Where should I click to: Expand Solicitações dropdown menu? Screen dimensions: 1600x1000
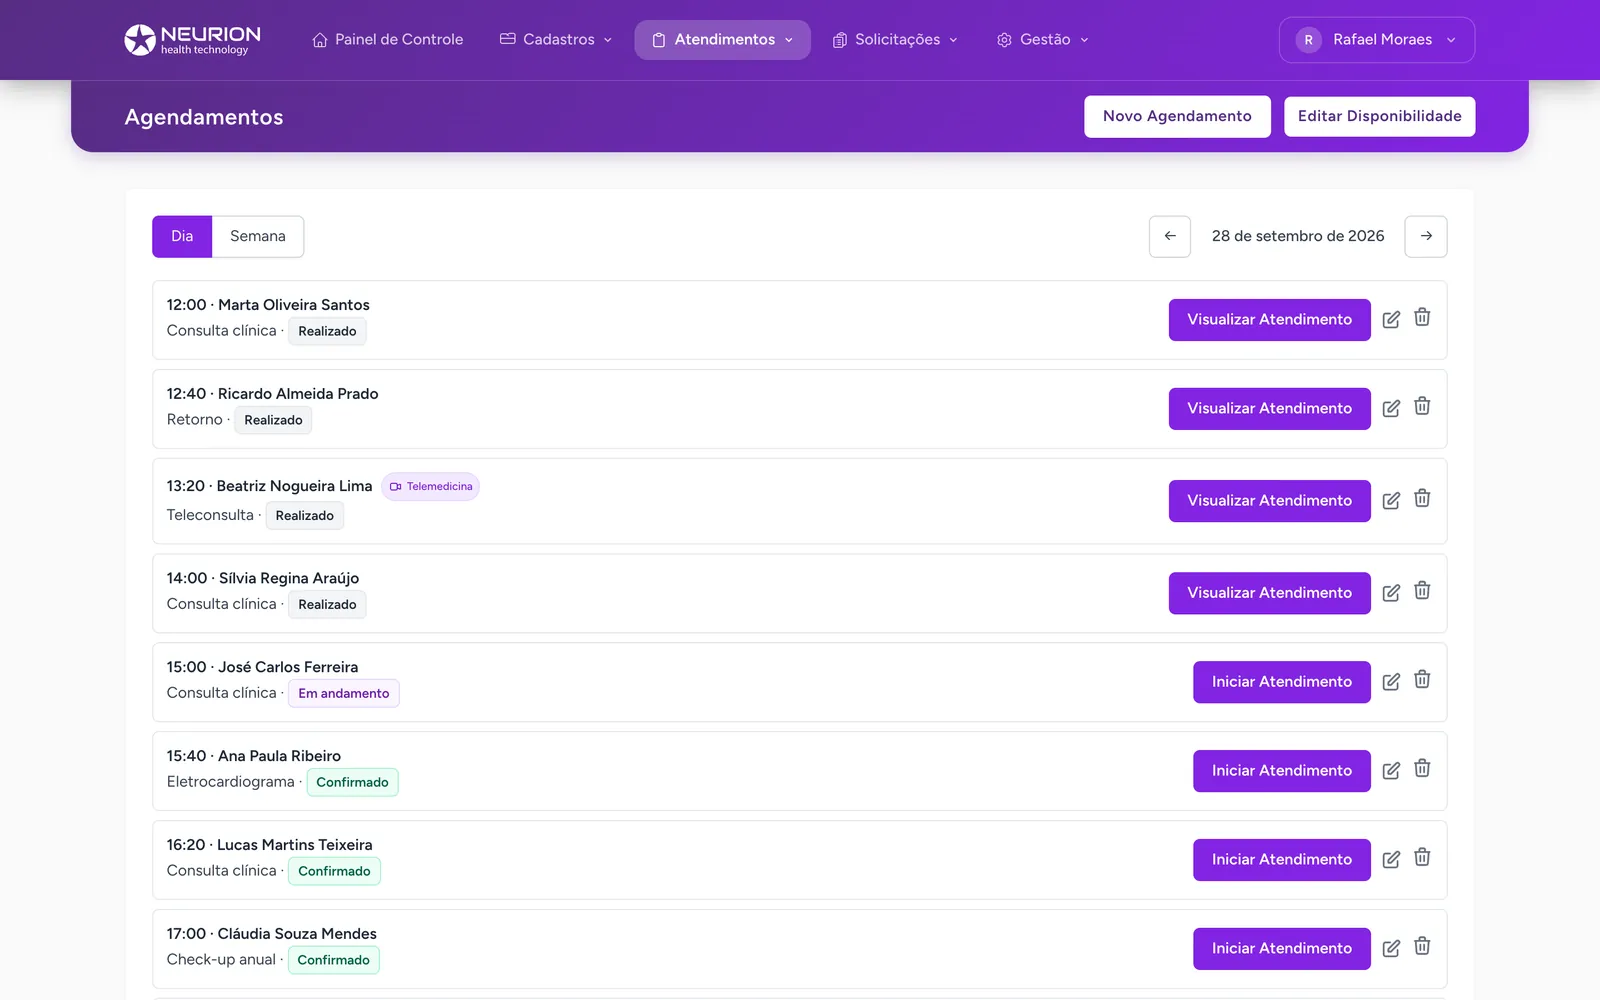[x=896, y=40]
